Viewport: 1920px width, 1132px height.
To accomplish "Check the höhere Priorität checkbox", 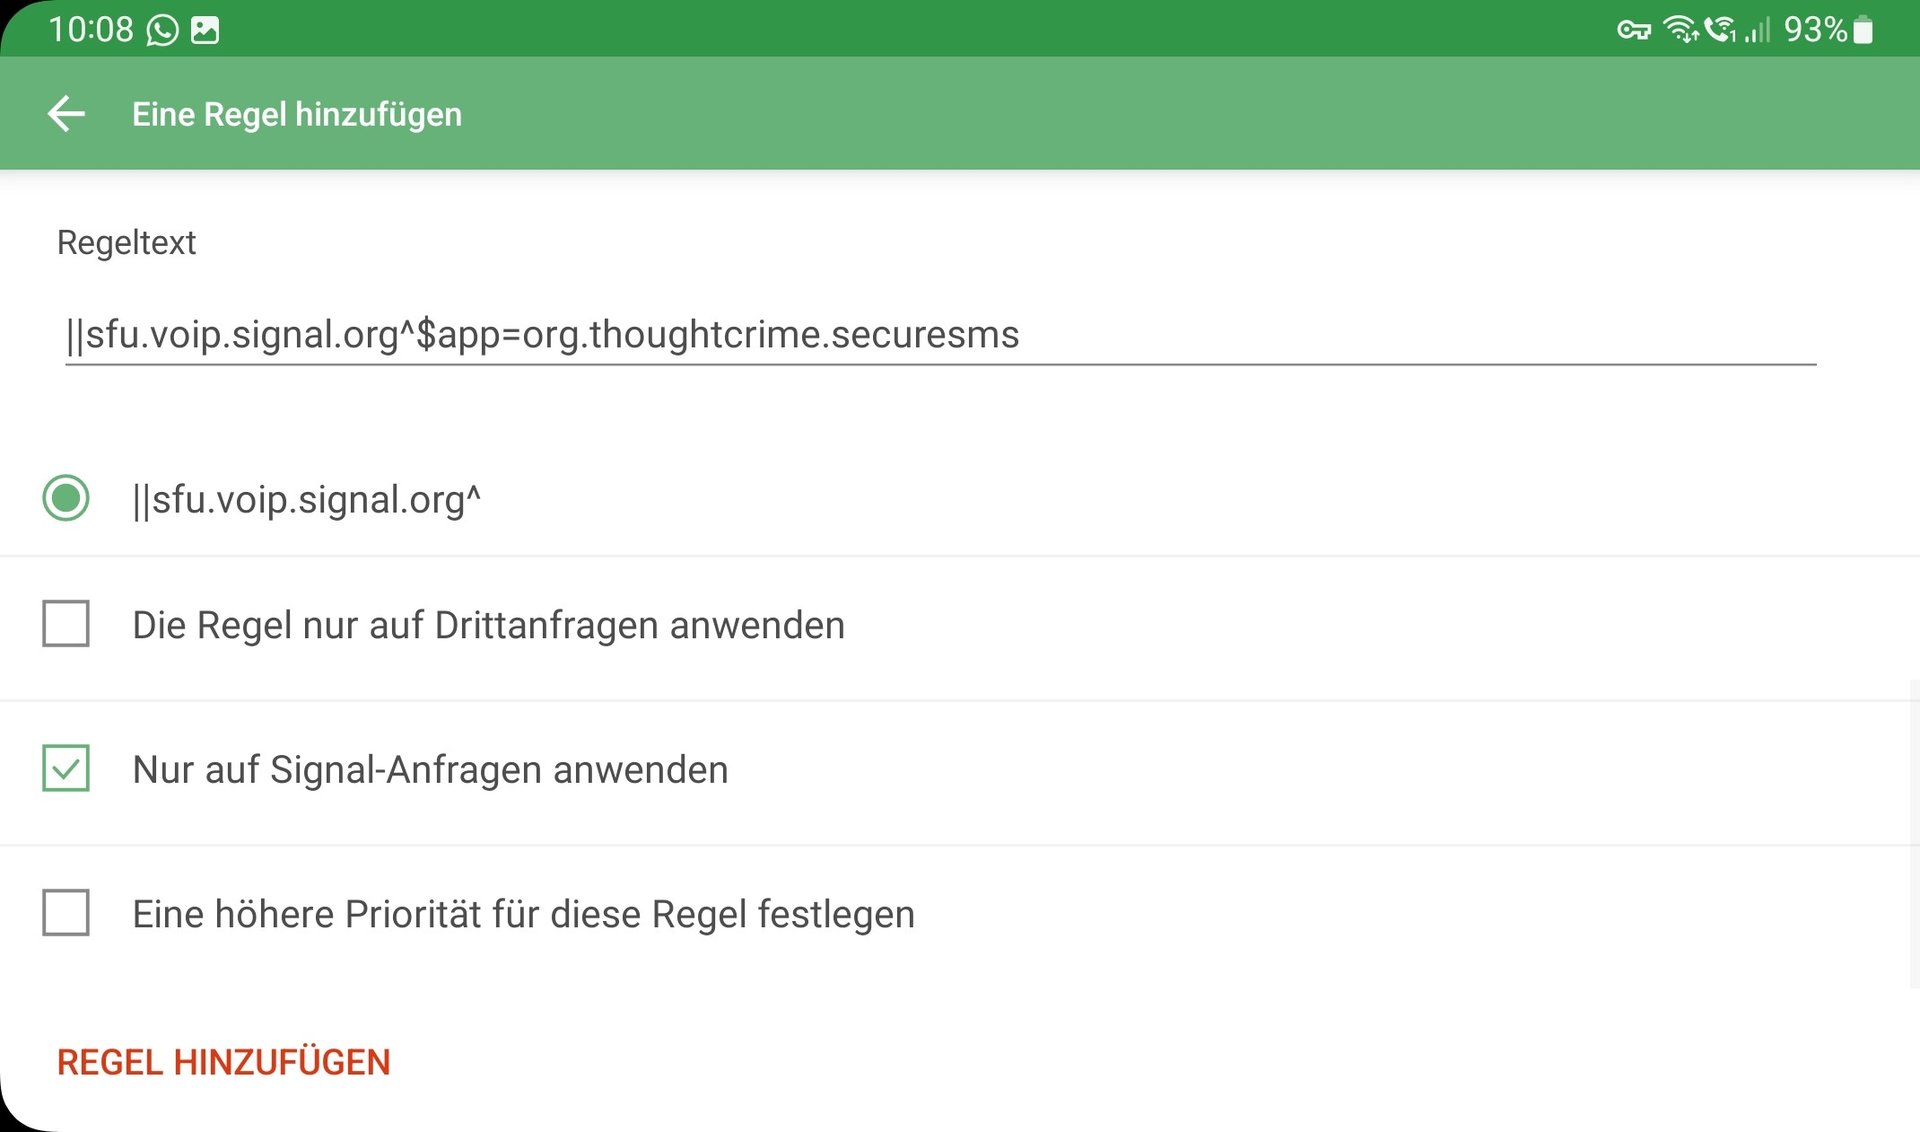I will tap(66, 912).
